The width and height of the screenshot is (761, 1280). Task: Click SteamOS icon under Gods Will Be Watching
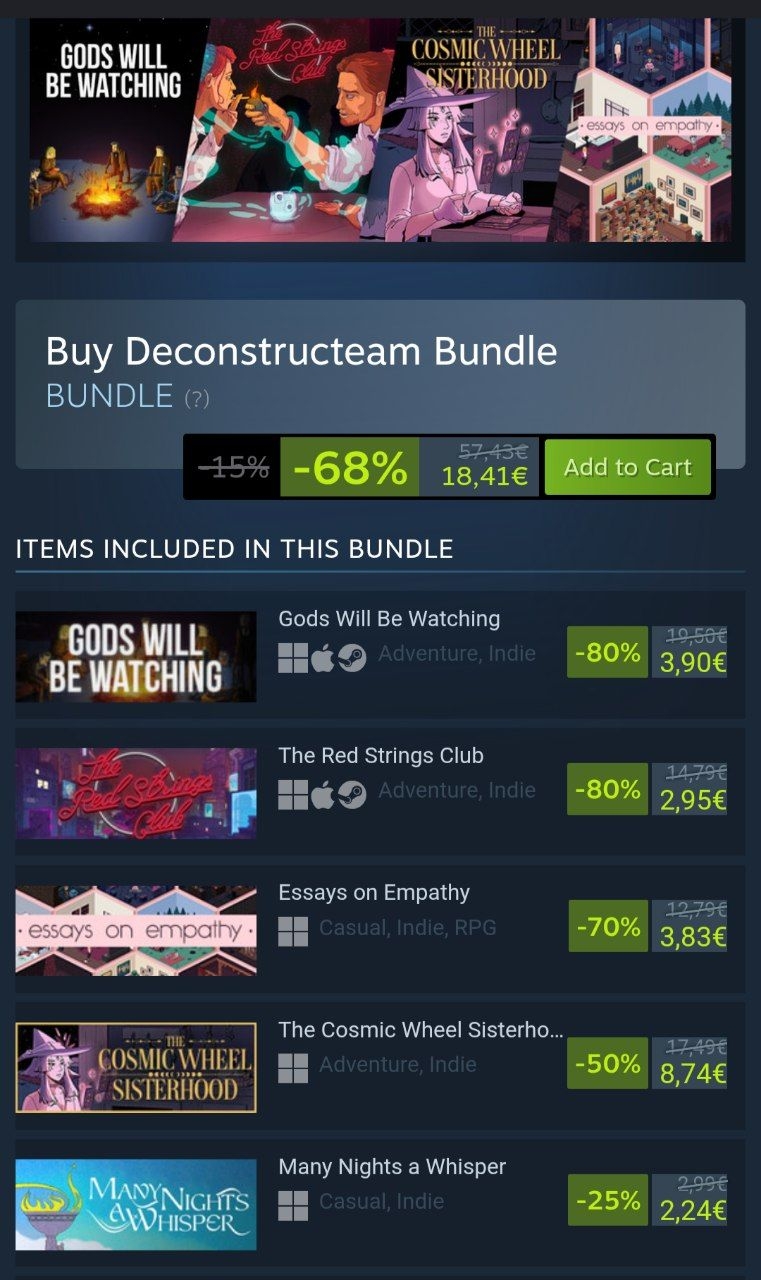point(352,658)
